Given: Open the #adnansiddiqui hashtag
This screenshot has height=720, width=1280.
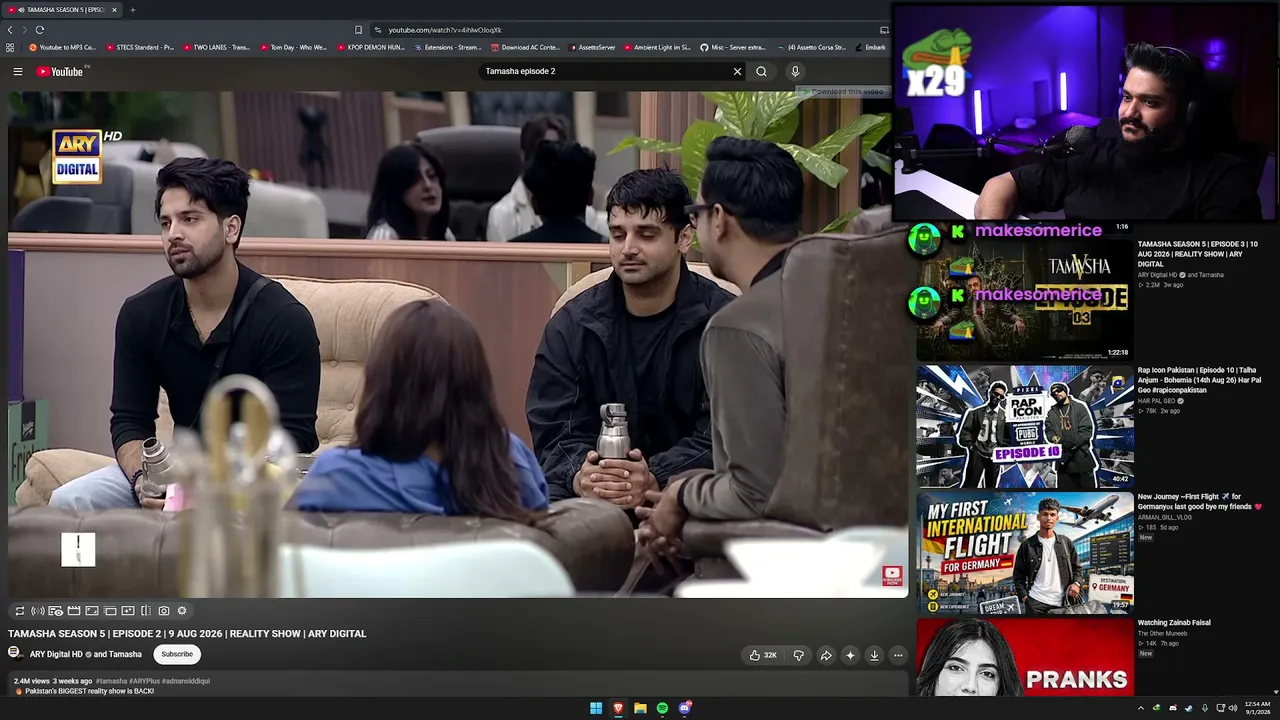Looking at the screenshot, I should pyautogui.click(x=185, y=681).
